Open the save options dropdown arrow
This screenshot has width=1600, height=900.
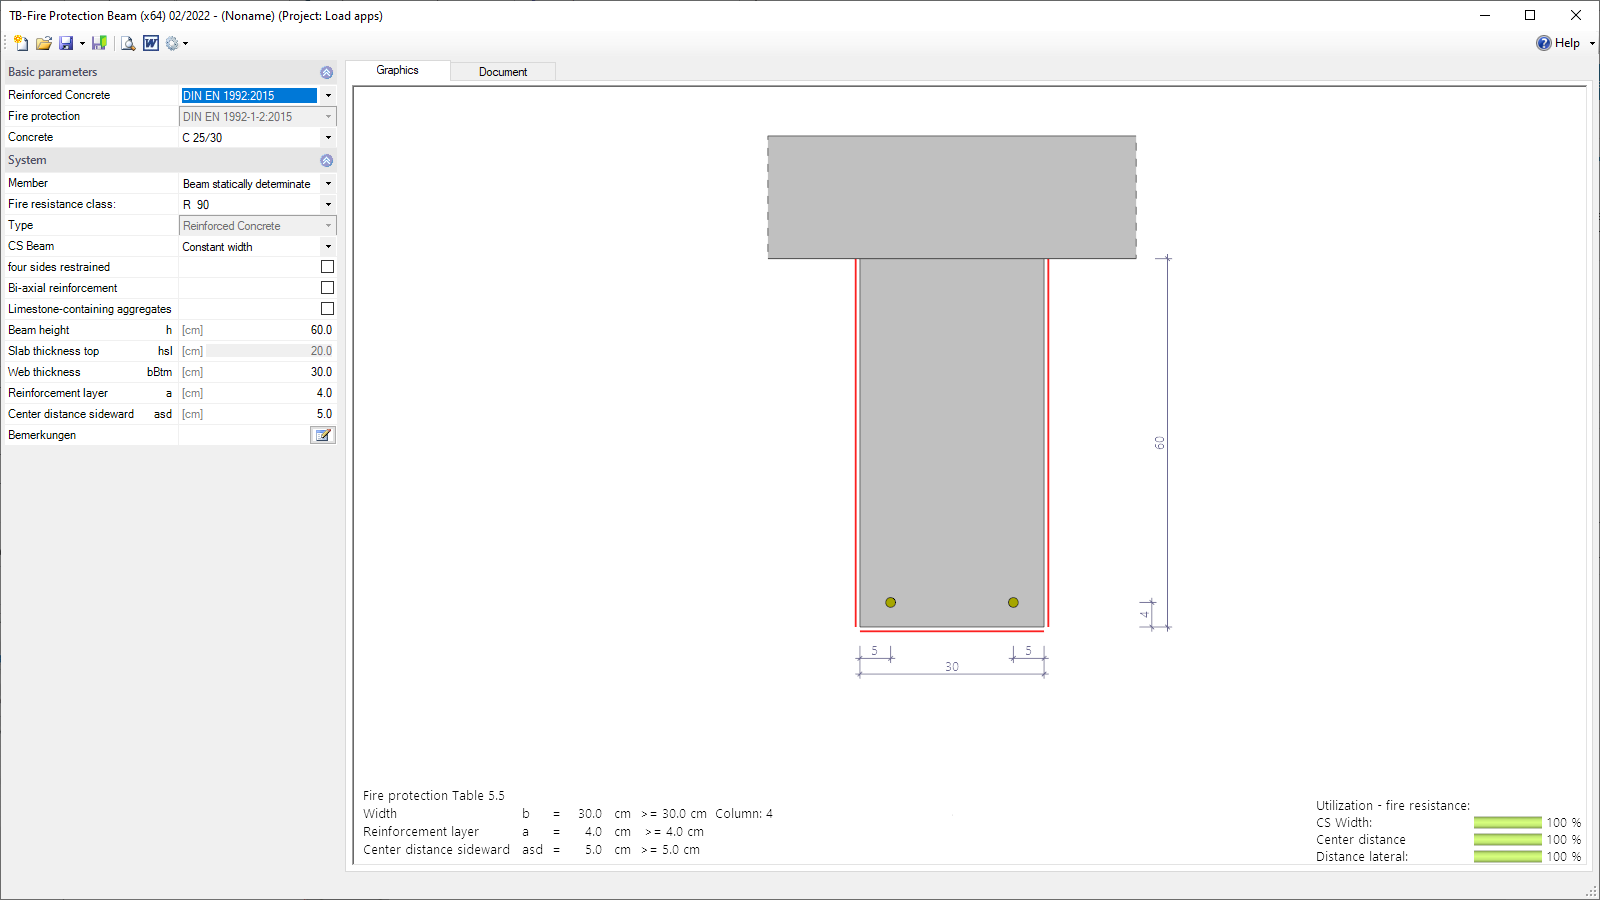[82, 43]
